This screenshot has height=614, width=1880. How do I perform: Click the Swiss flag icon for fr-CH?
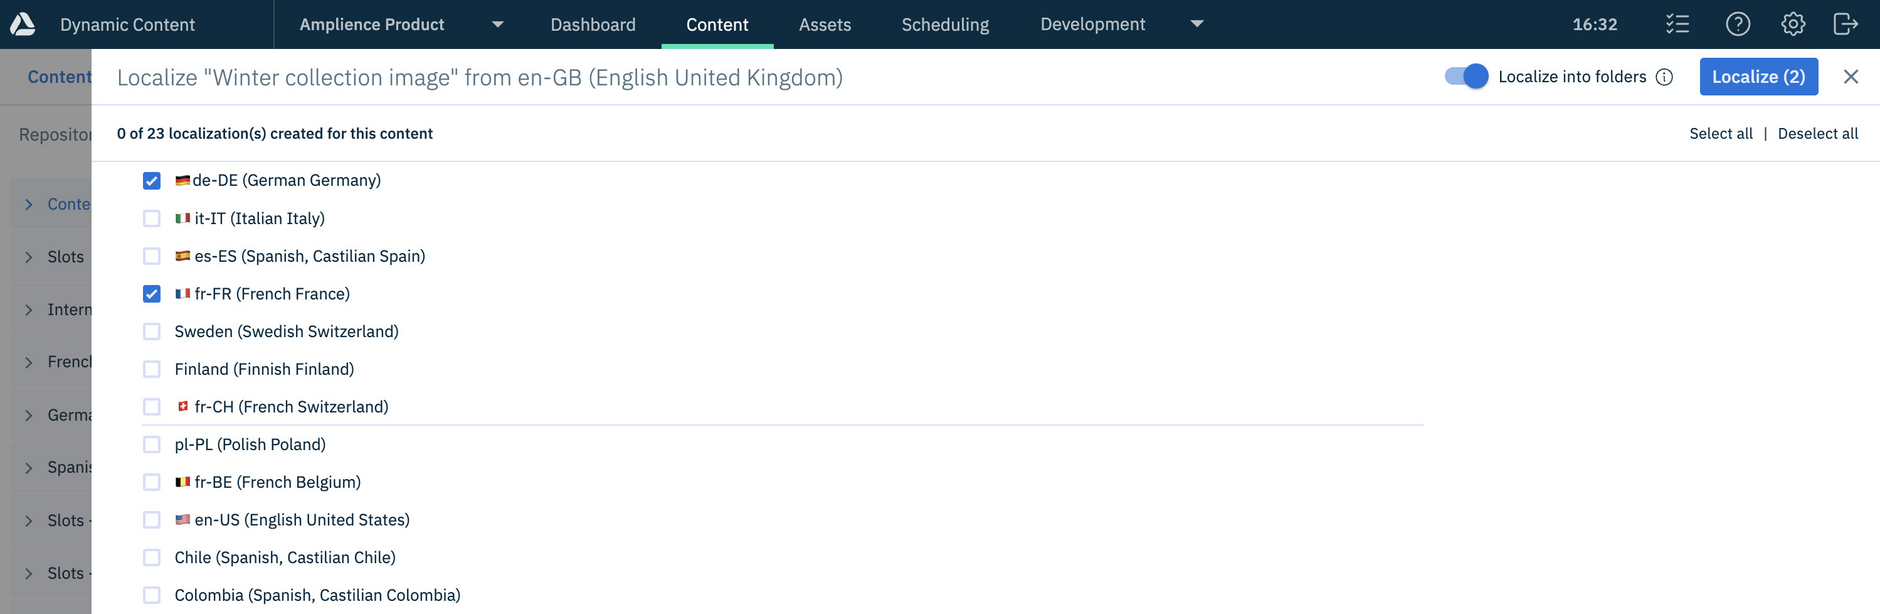(x=182, y=407)
